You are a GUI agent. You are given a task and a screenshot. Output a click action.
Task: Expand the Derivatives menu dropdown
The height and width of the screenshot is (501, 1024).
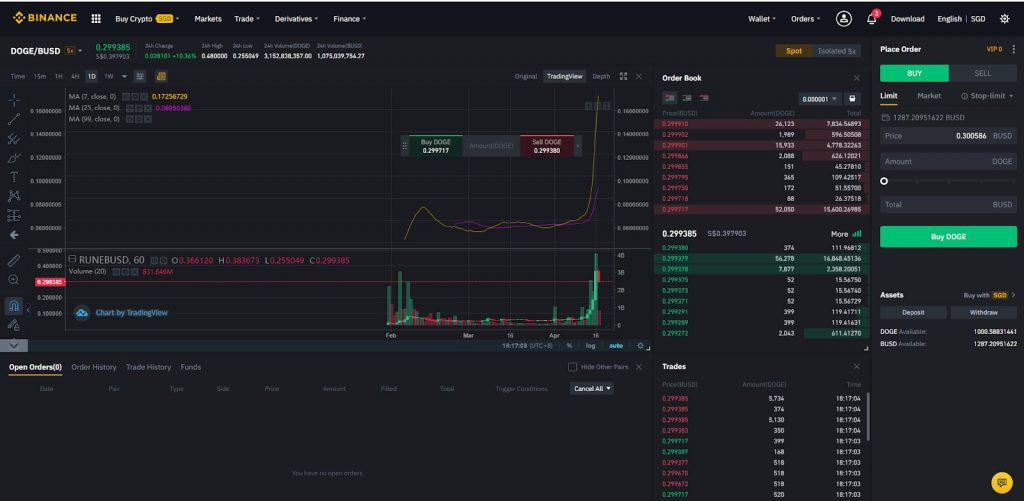296,19
